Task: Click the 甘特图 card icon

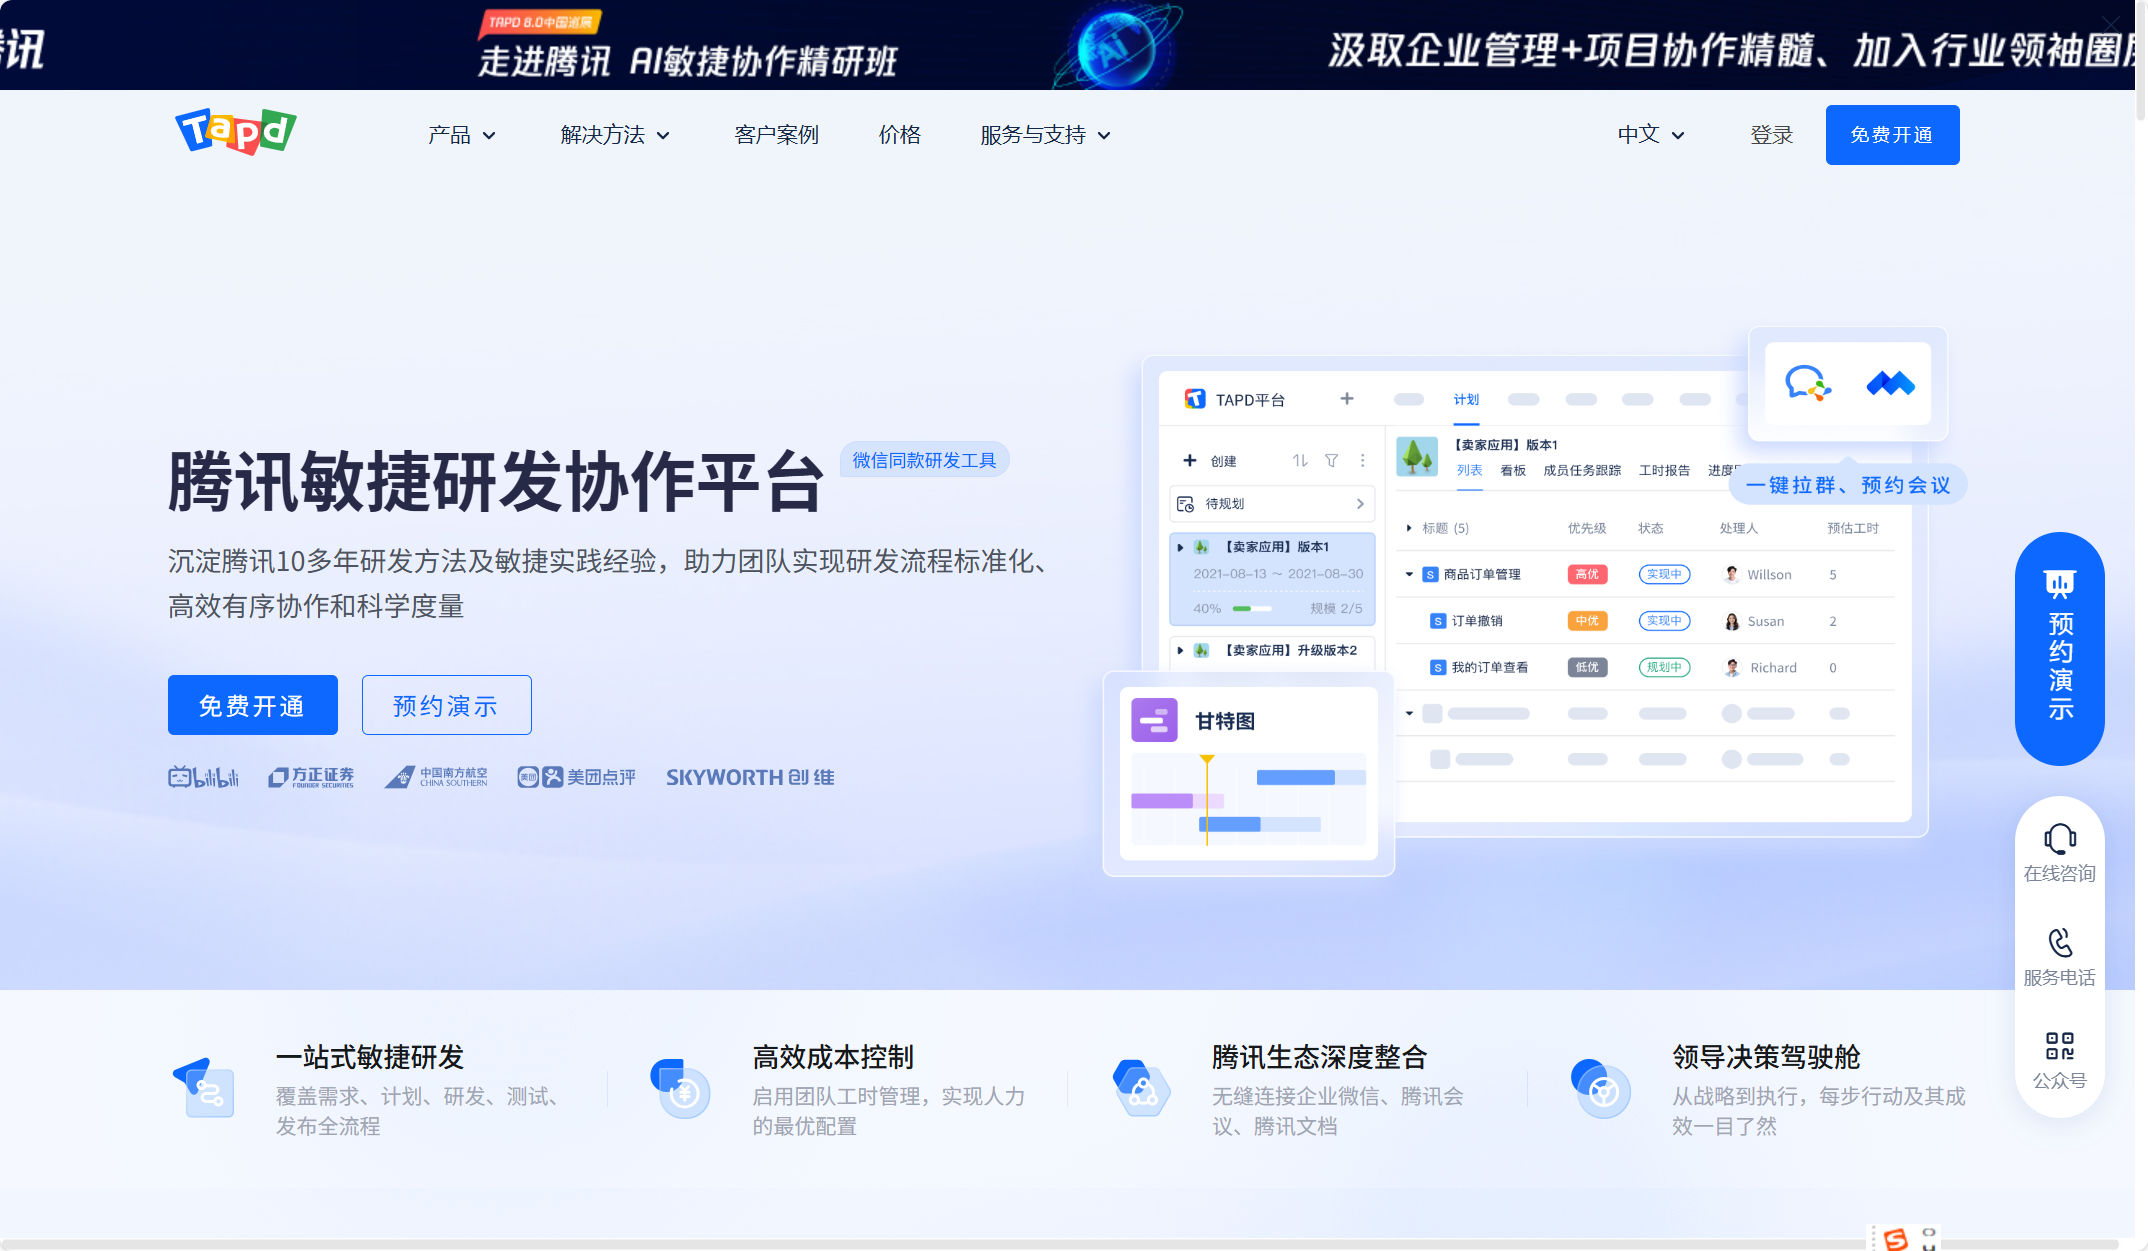Action: tap(1156, 720)
